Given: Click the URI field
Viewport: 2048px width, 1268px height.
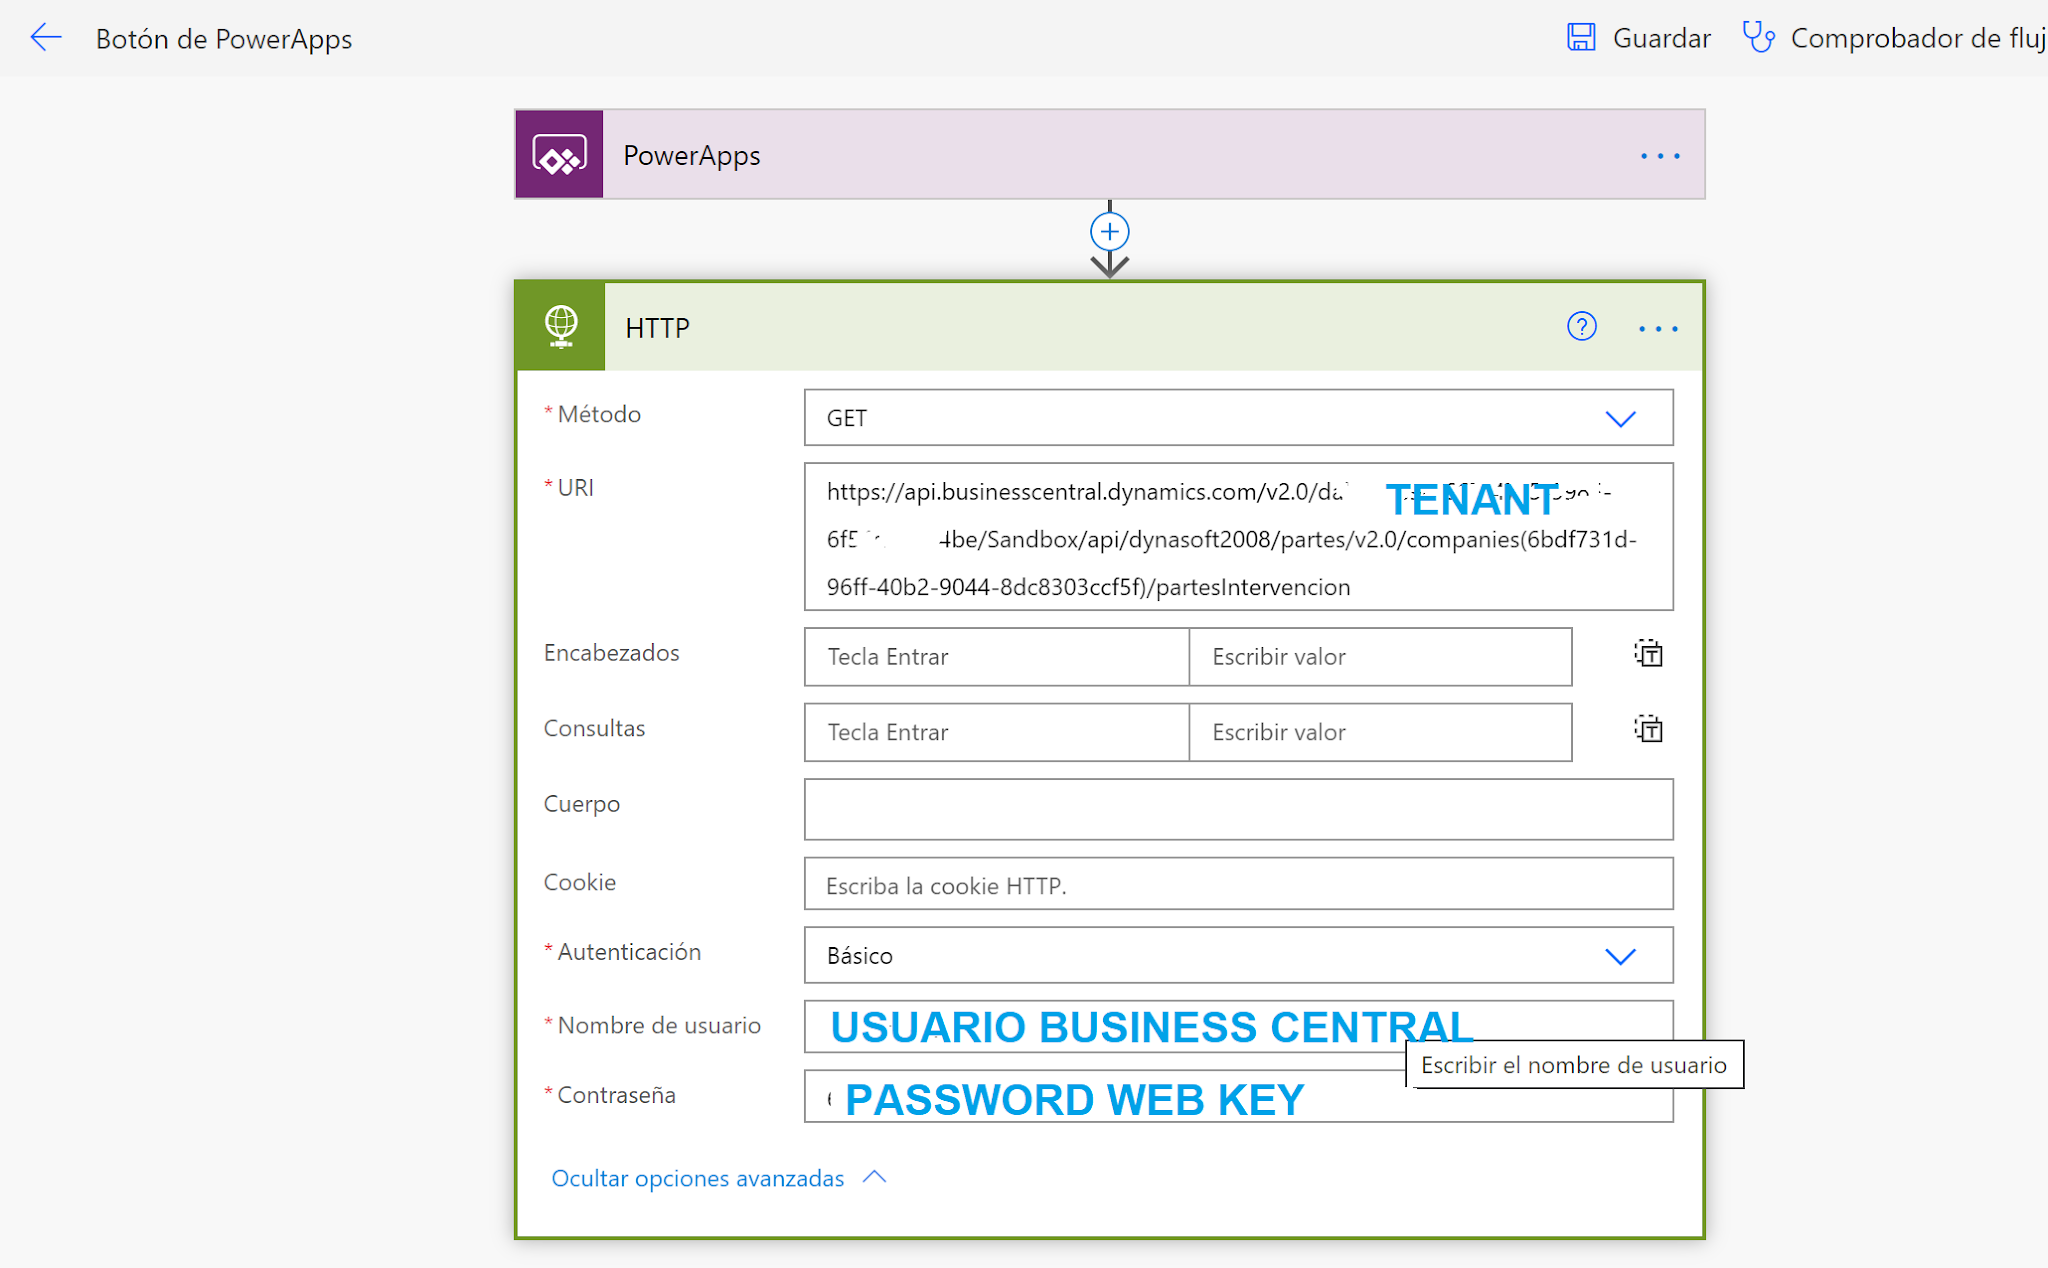Looking at the screenshot, I should (1238, 538).
